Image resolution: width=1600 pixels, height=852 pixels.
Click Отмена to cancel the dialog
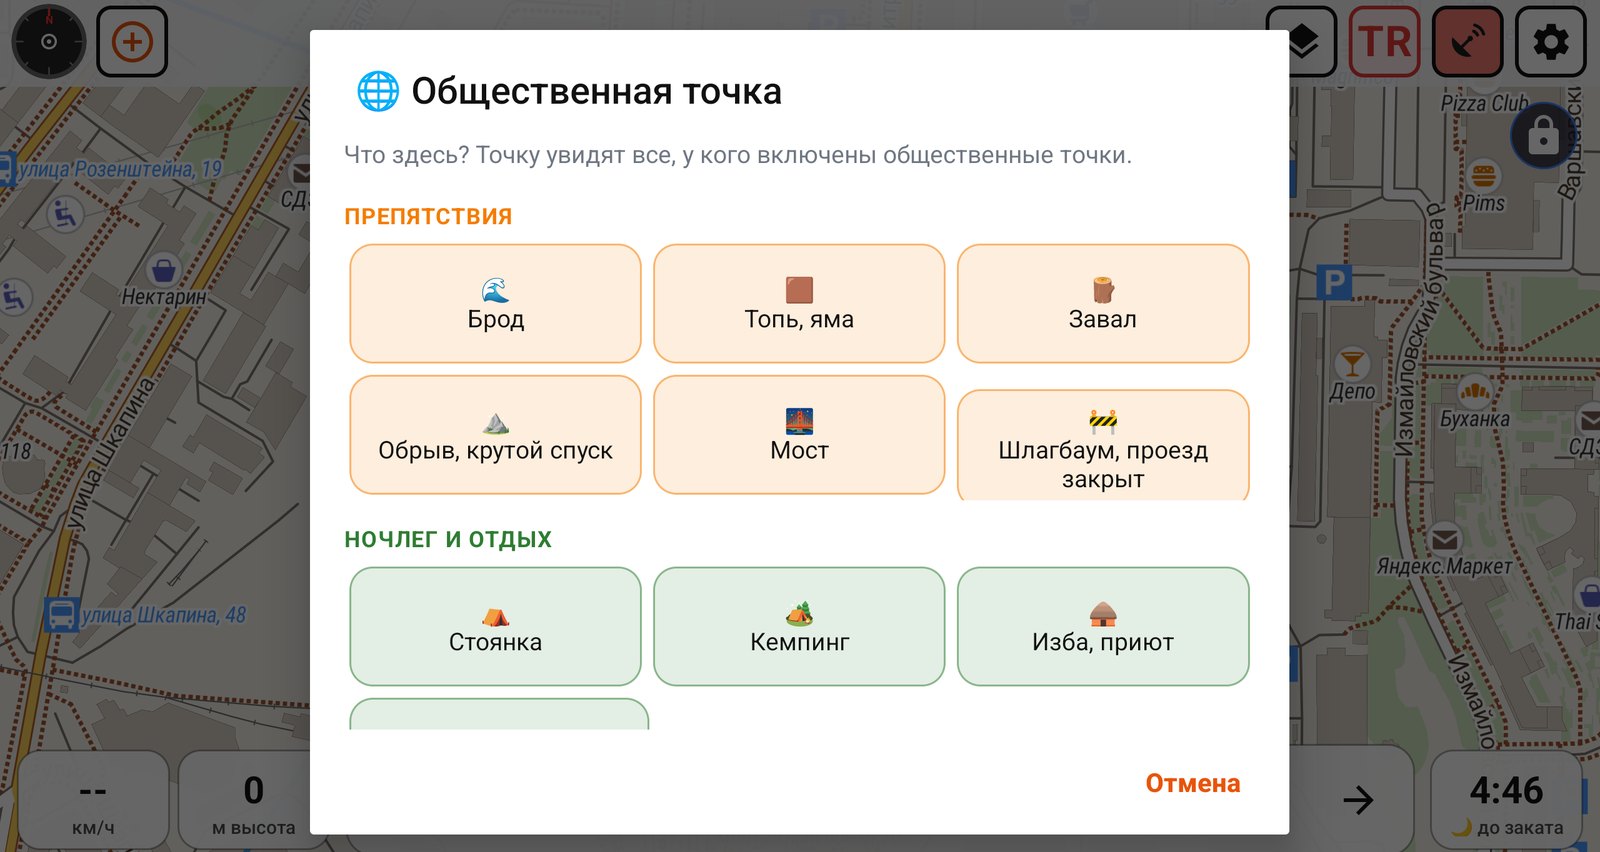point(1192,783)
